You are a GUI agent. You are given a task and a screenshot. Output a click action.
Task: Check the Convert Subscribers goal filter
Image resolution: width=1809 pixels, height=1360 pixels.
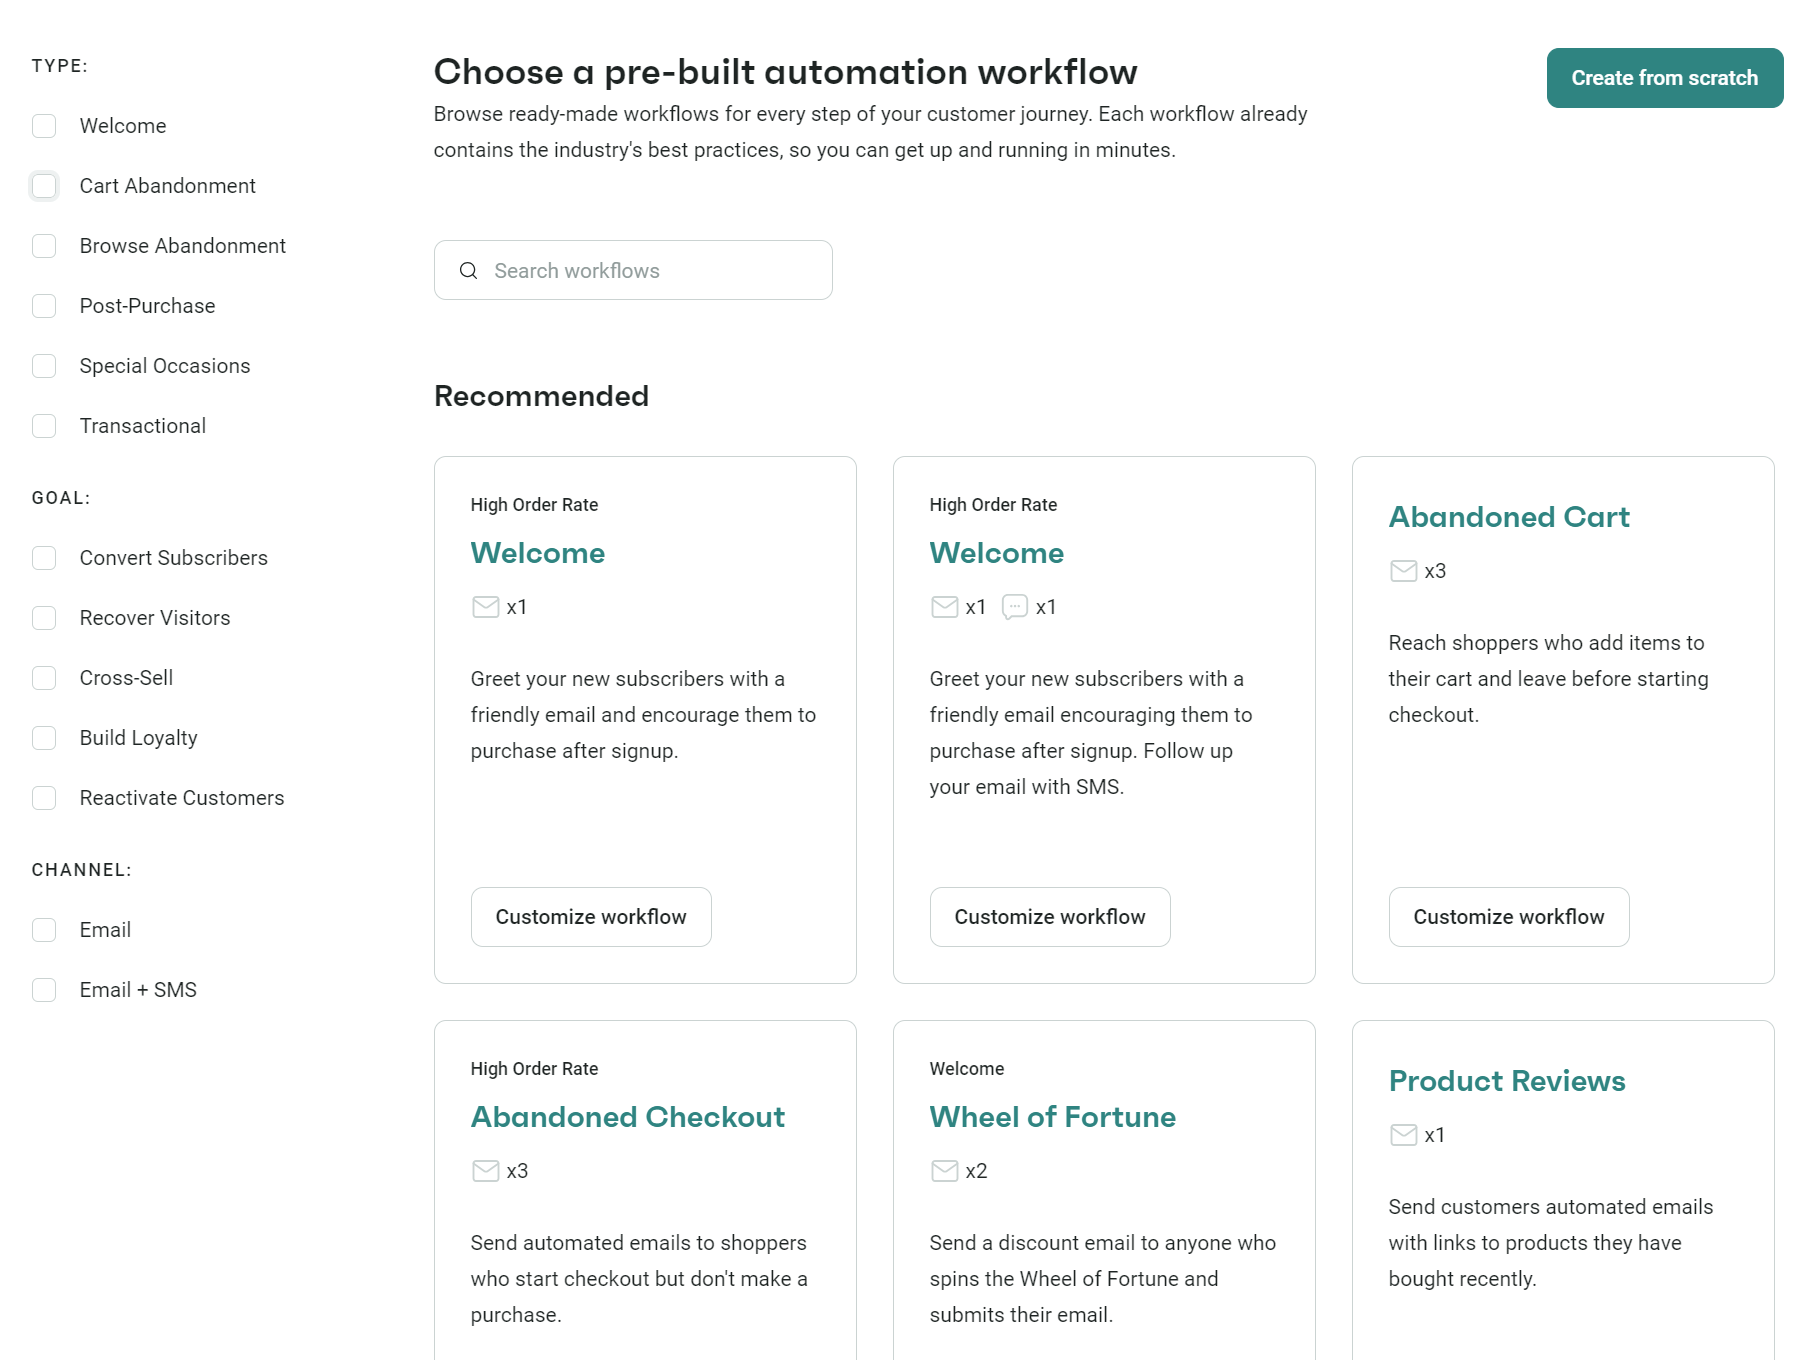point(44,558)
